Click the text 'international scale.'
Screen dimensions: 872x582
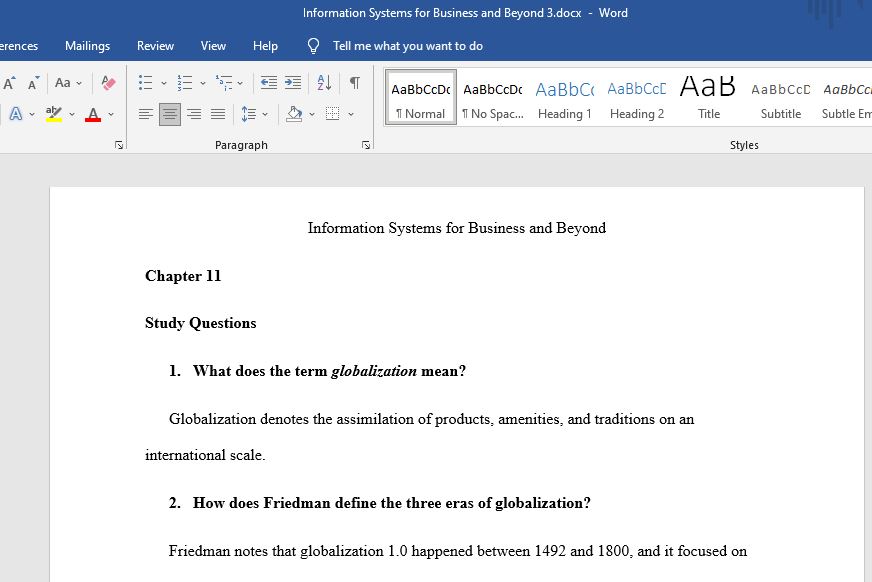tap(205, 455)
